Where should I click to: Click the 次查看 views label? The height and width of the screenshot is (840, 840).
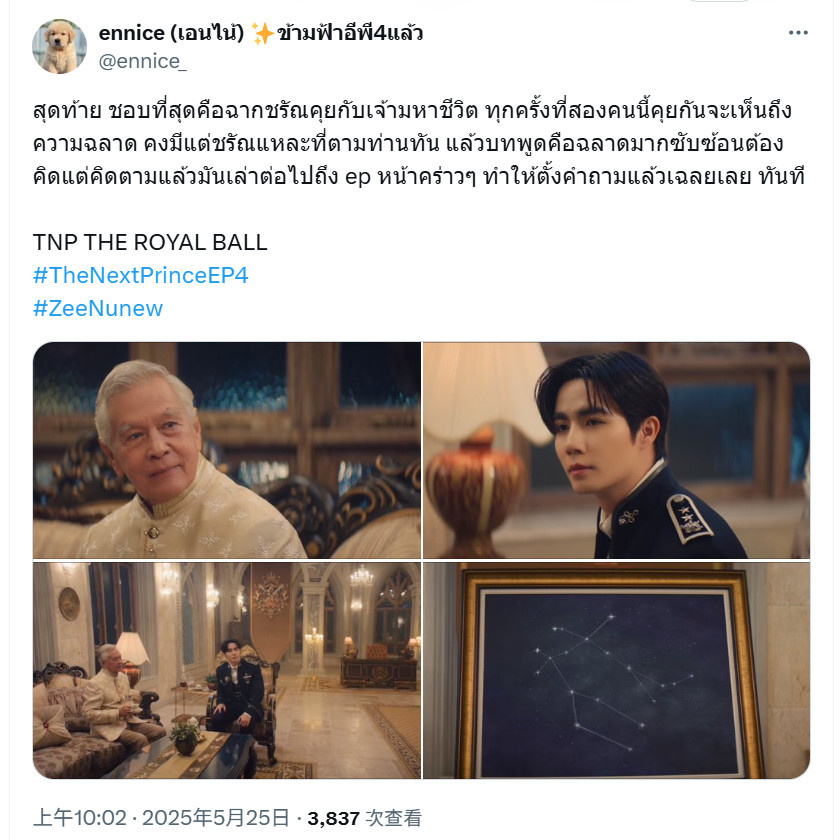click(x=394, y=818)
